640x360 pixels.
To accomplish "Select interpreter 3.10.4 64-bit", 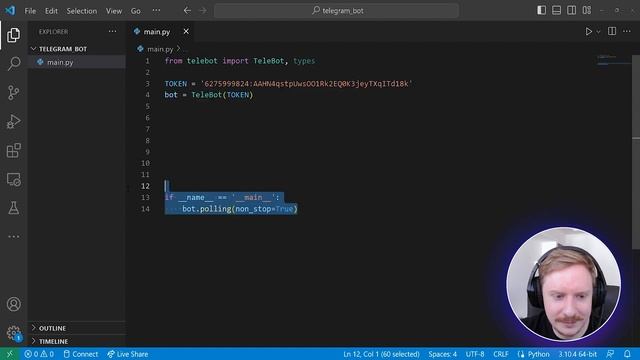I will pyautogui.click(x=578, y=354).
